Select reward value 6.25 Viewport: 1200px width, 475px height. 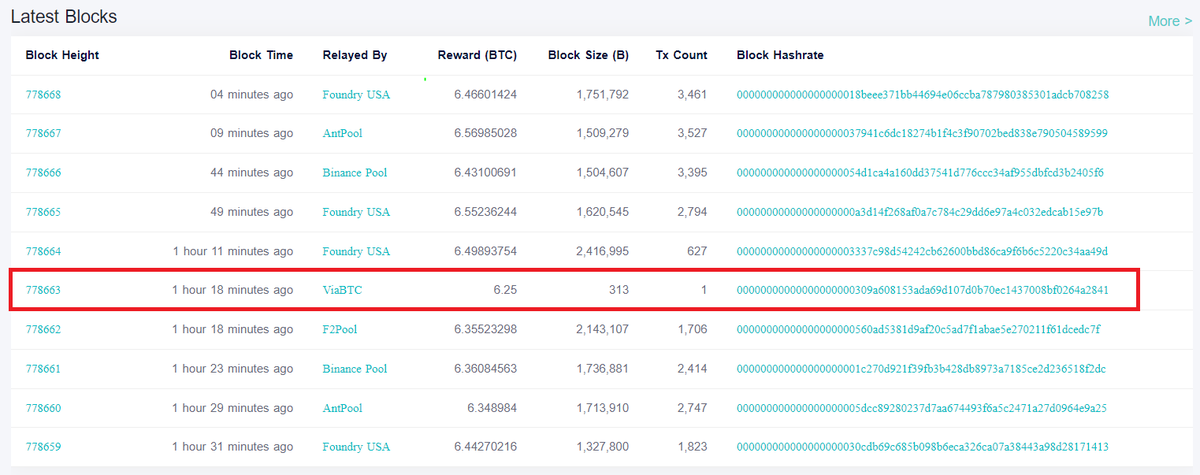coord(505,290)
